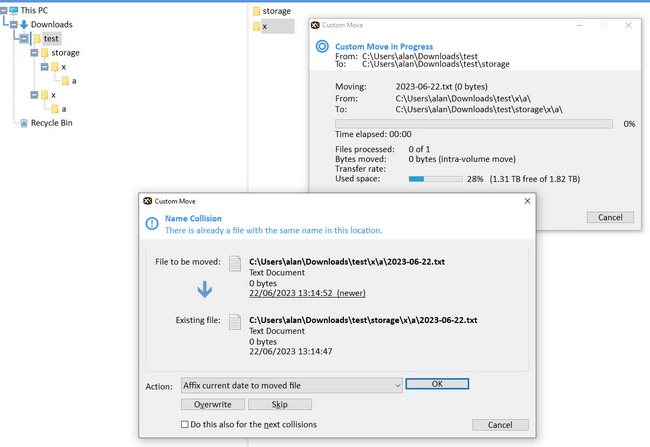The height and width of the screenshot is (447, 650).
Task: Click the 0 of 1 files processed value
Action: tap(419, 149)
